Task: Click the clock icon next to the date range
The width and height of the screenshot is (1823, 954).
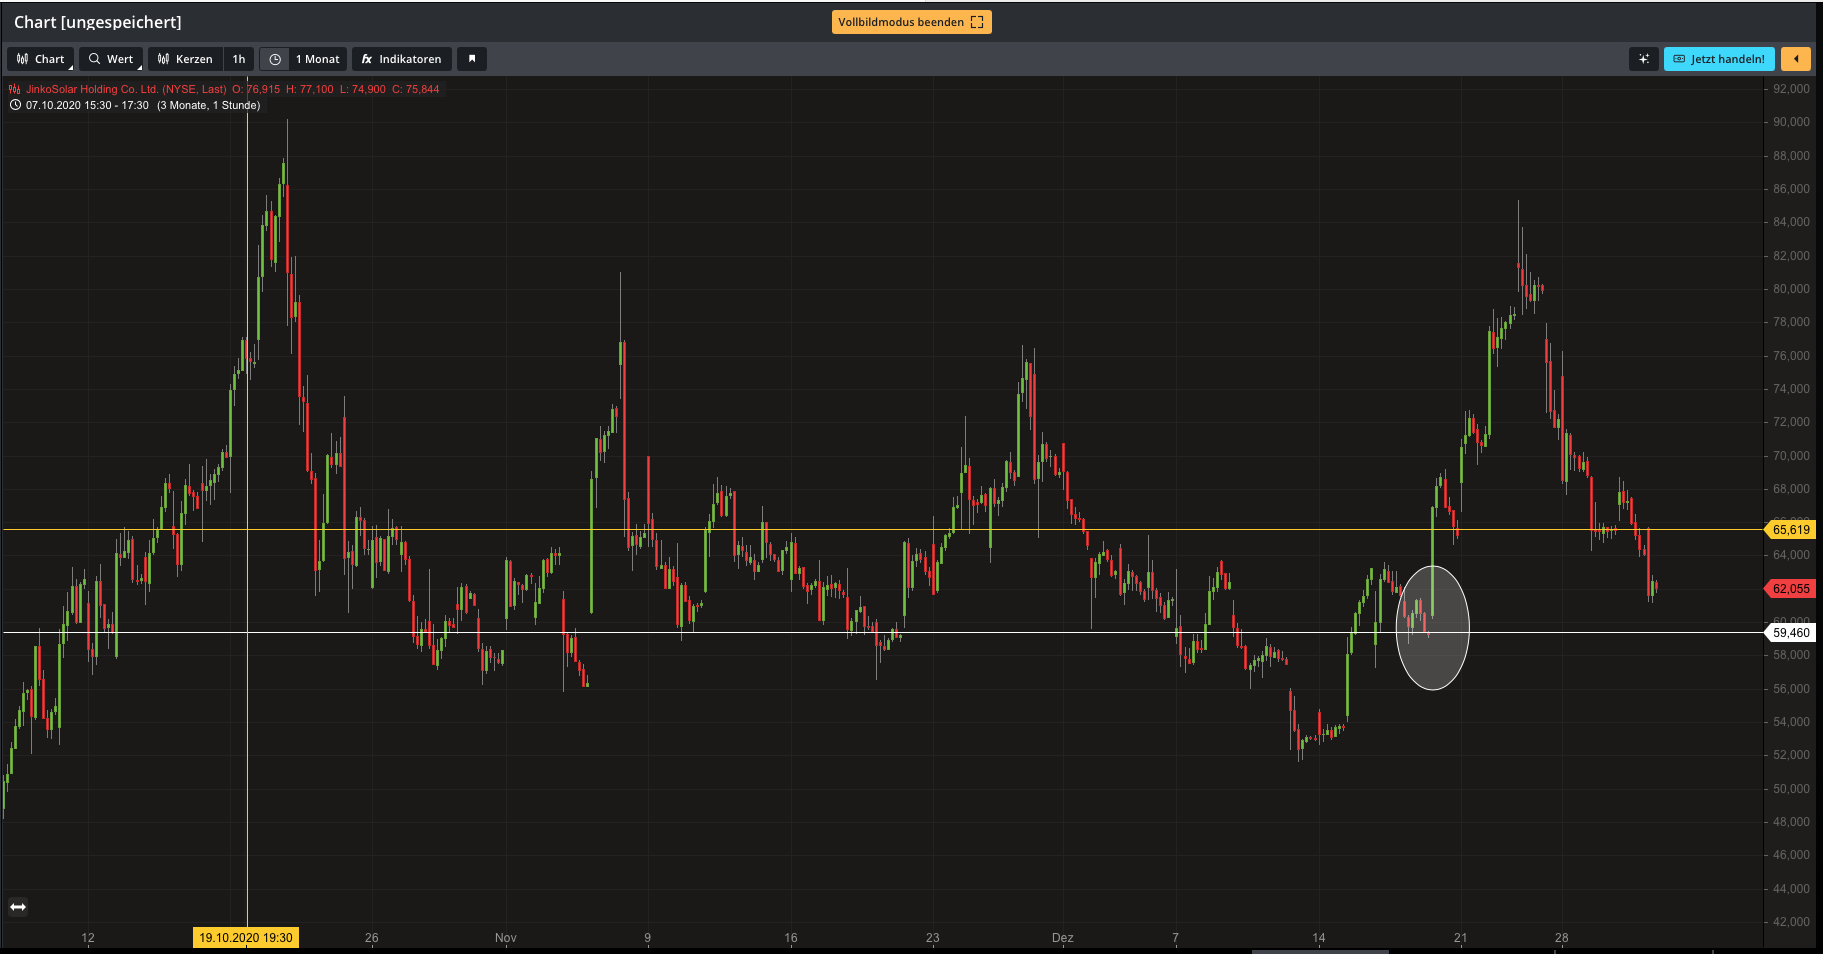Action: [15, 105]
